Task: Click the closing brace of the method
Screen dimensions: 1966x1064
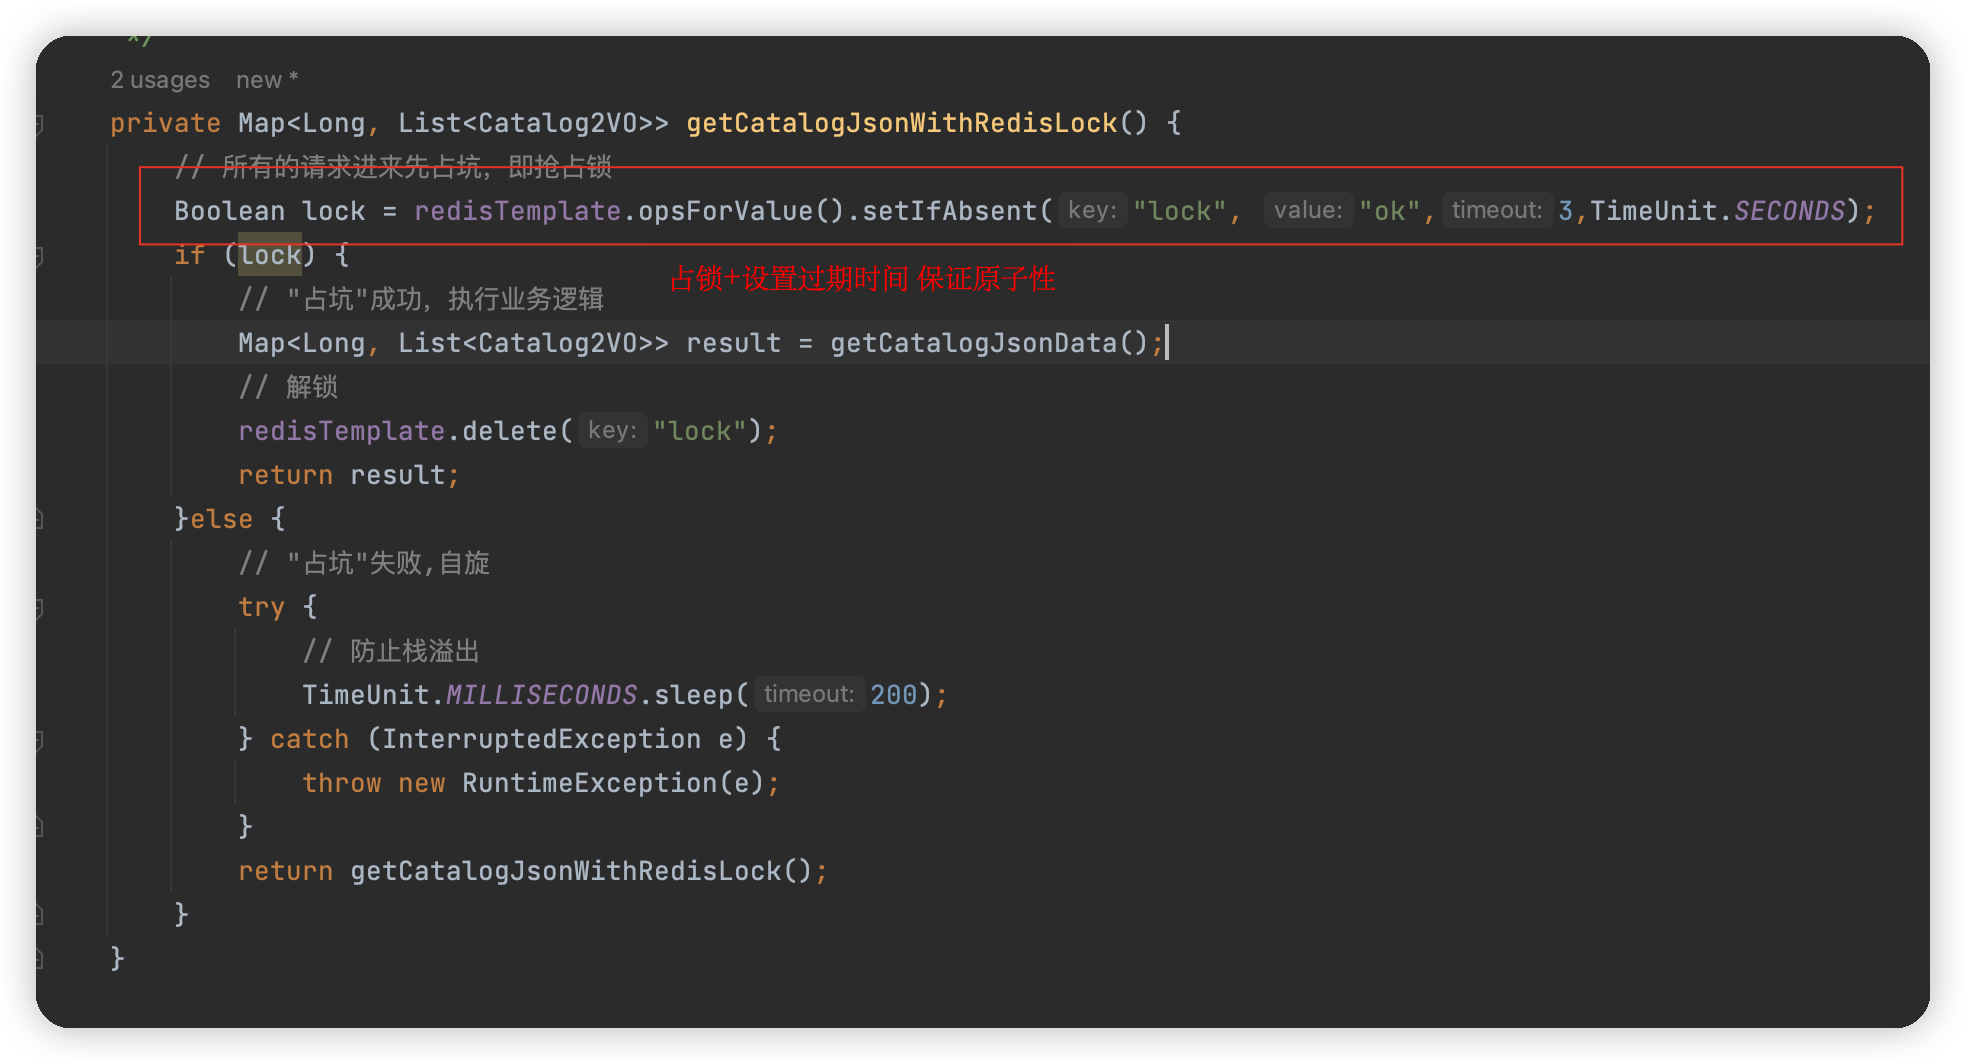Action: tap(117, 959)
